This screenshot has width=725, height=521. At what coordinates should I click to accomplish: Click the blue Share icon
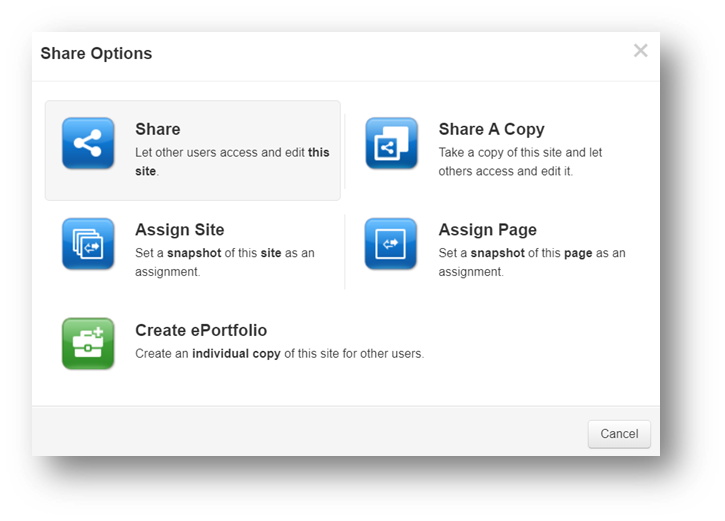[x=88, y=143]
